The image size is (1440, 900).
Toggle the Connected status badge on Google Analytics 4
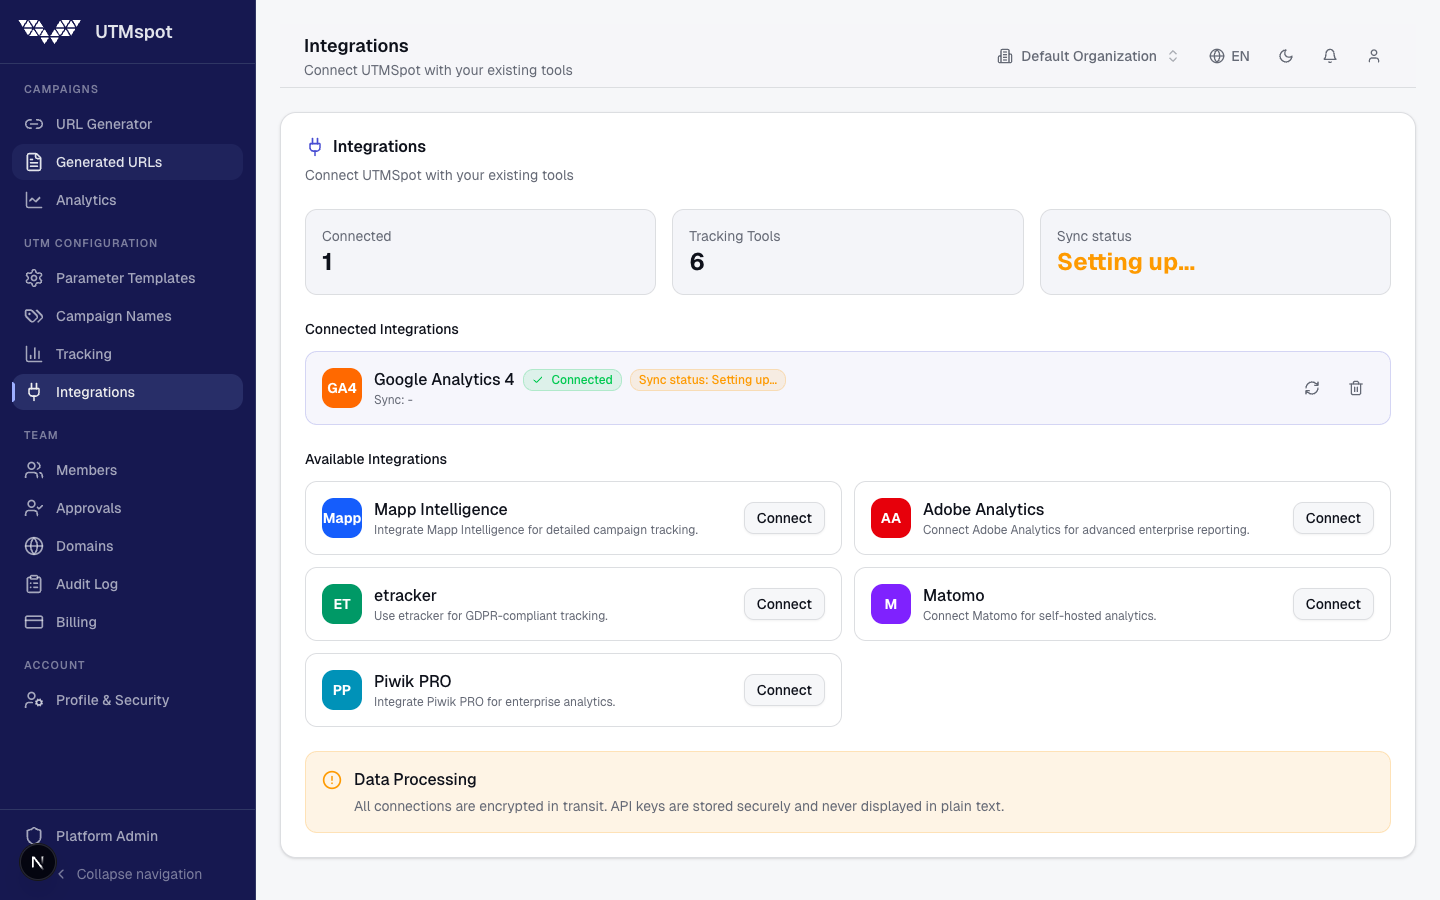point(572,380)
